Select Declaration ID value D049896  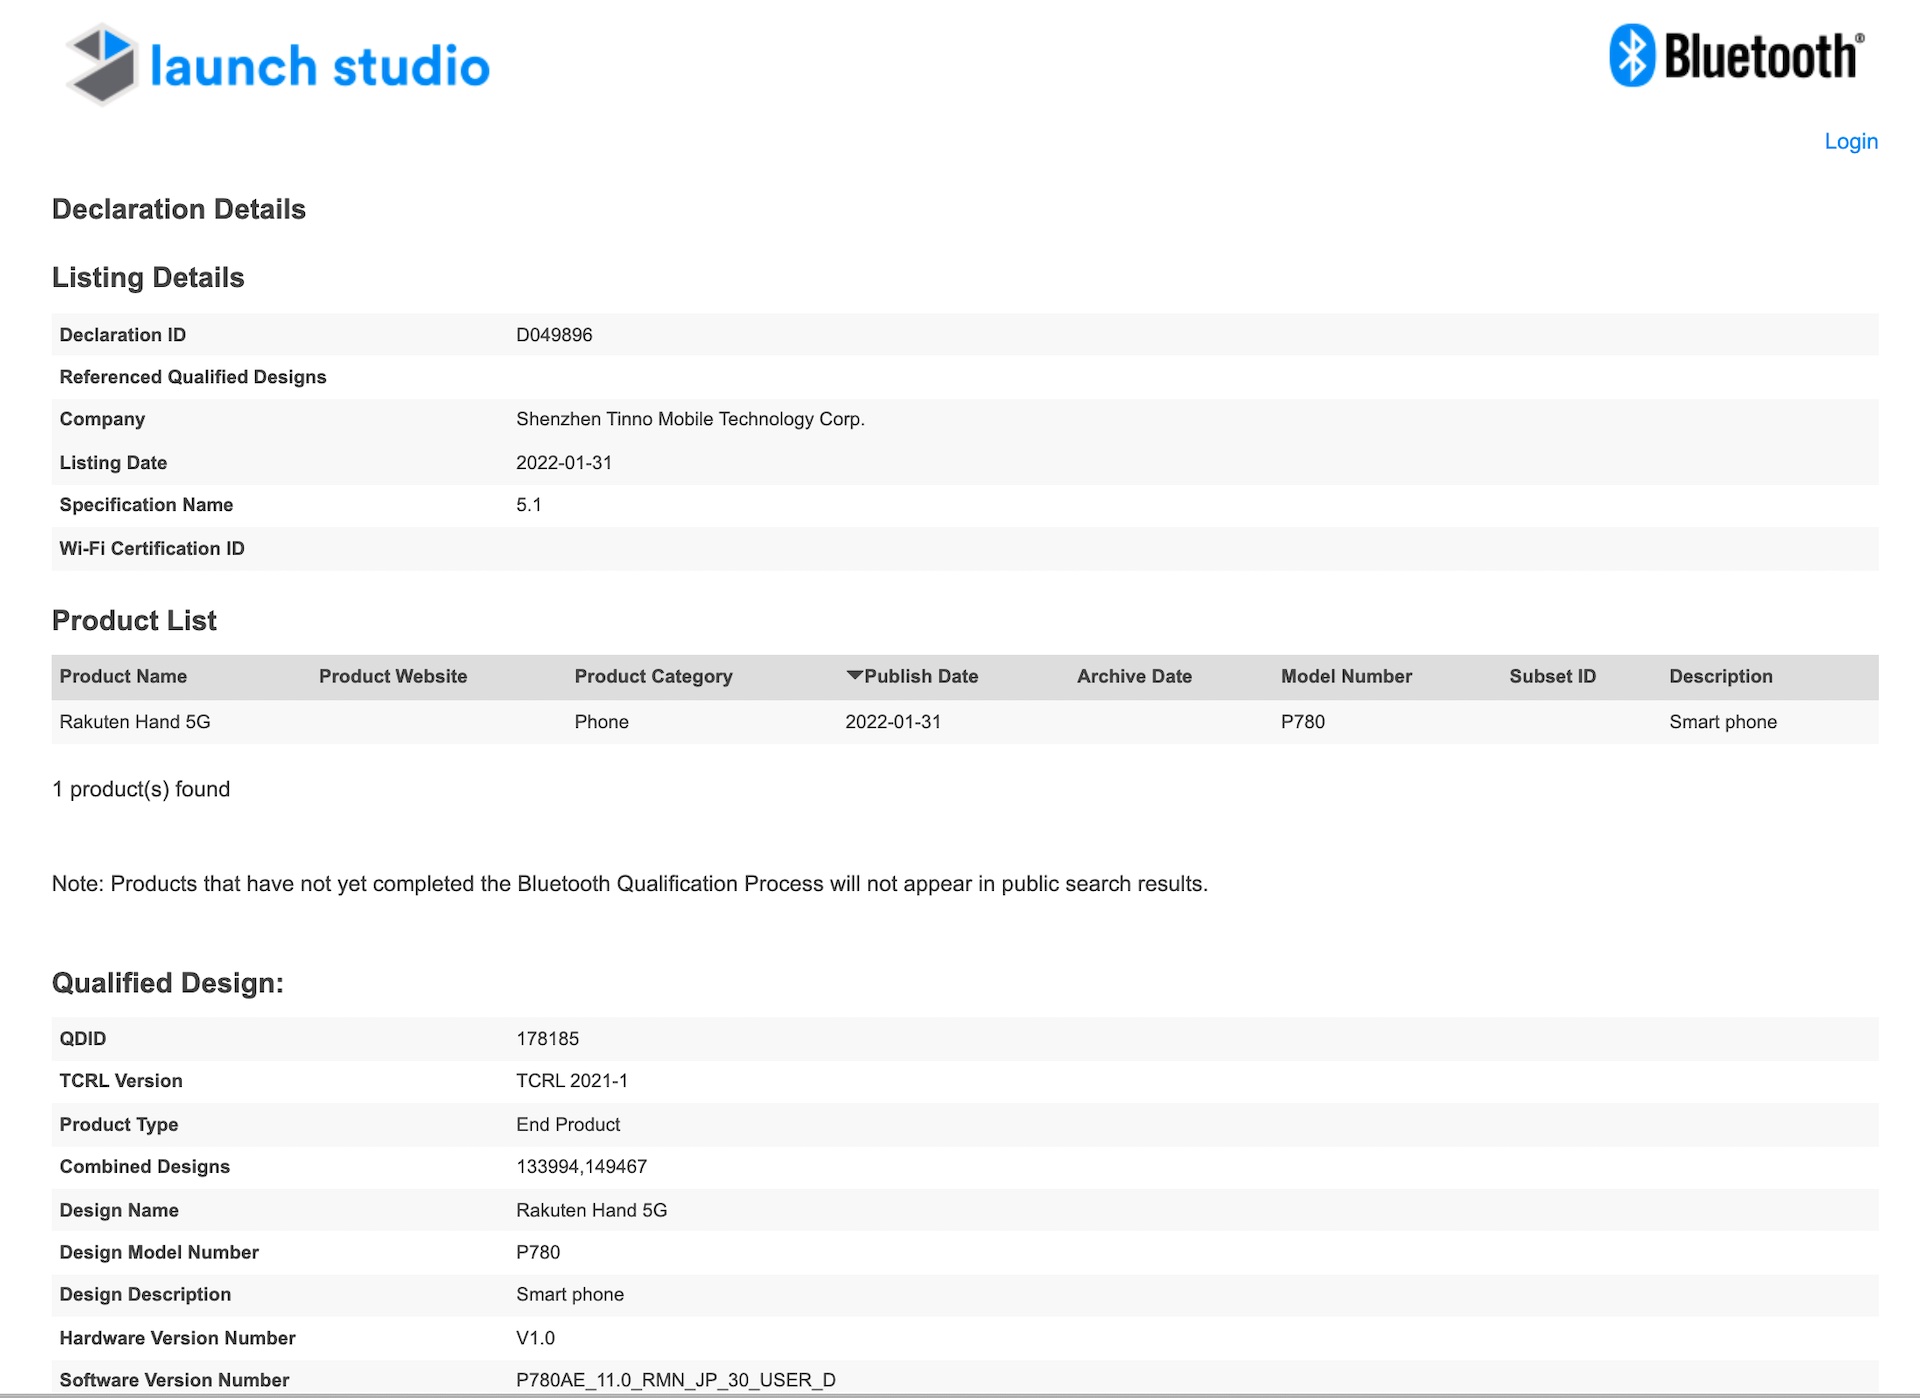tap(554, 335)
